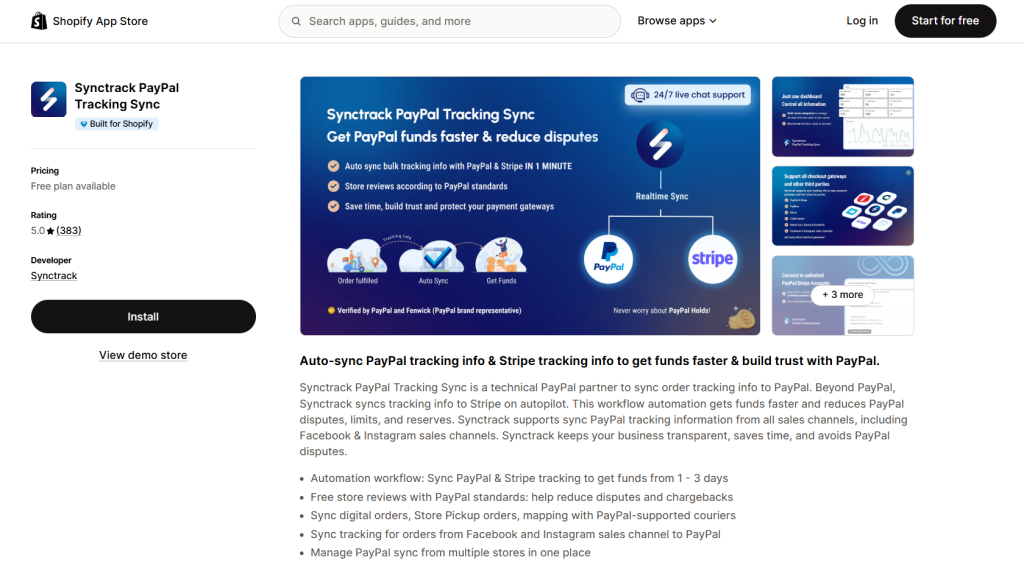This screenshot has height=574, width=1024.
Task: Click the Install button
Action: [143, 317]
